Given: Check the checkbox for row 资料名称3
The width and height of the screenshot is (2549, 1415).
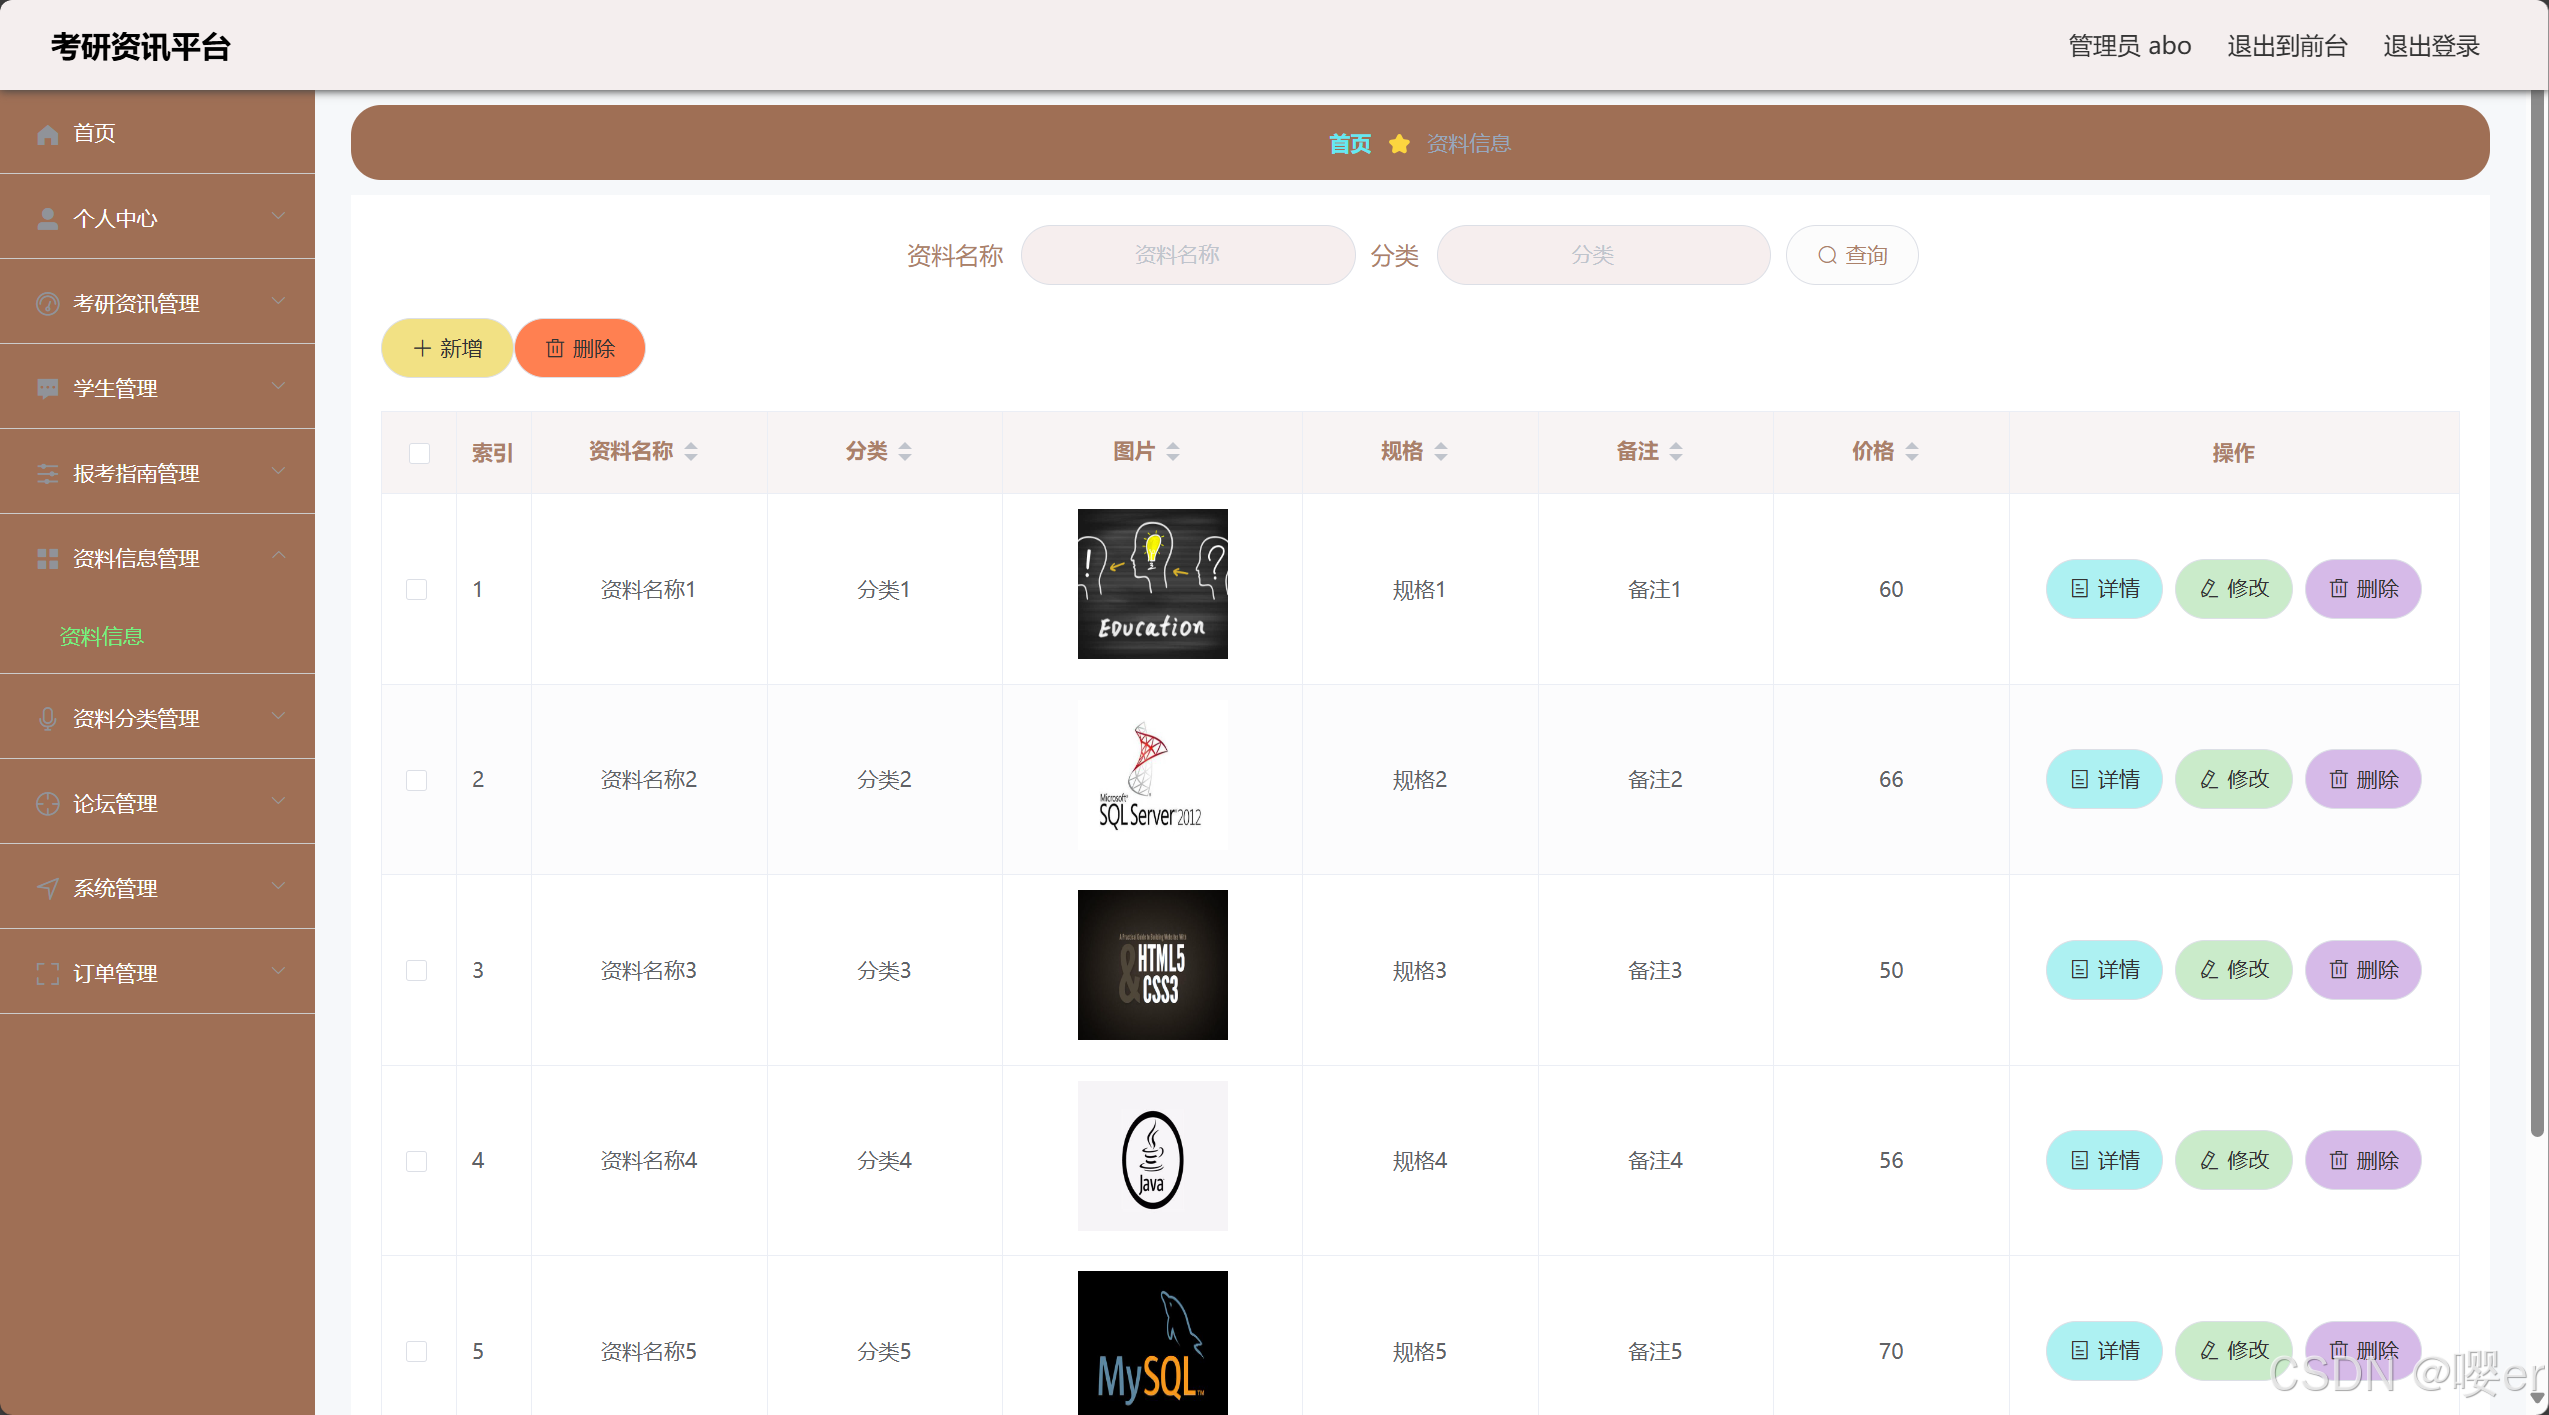Looking at the screenshot, I should [417, 971].
